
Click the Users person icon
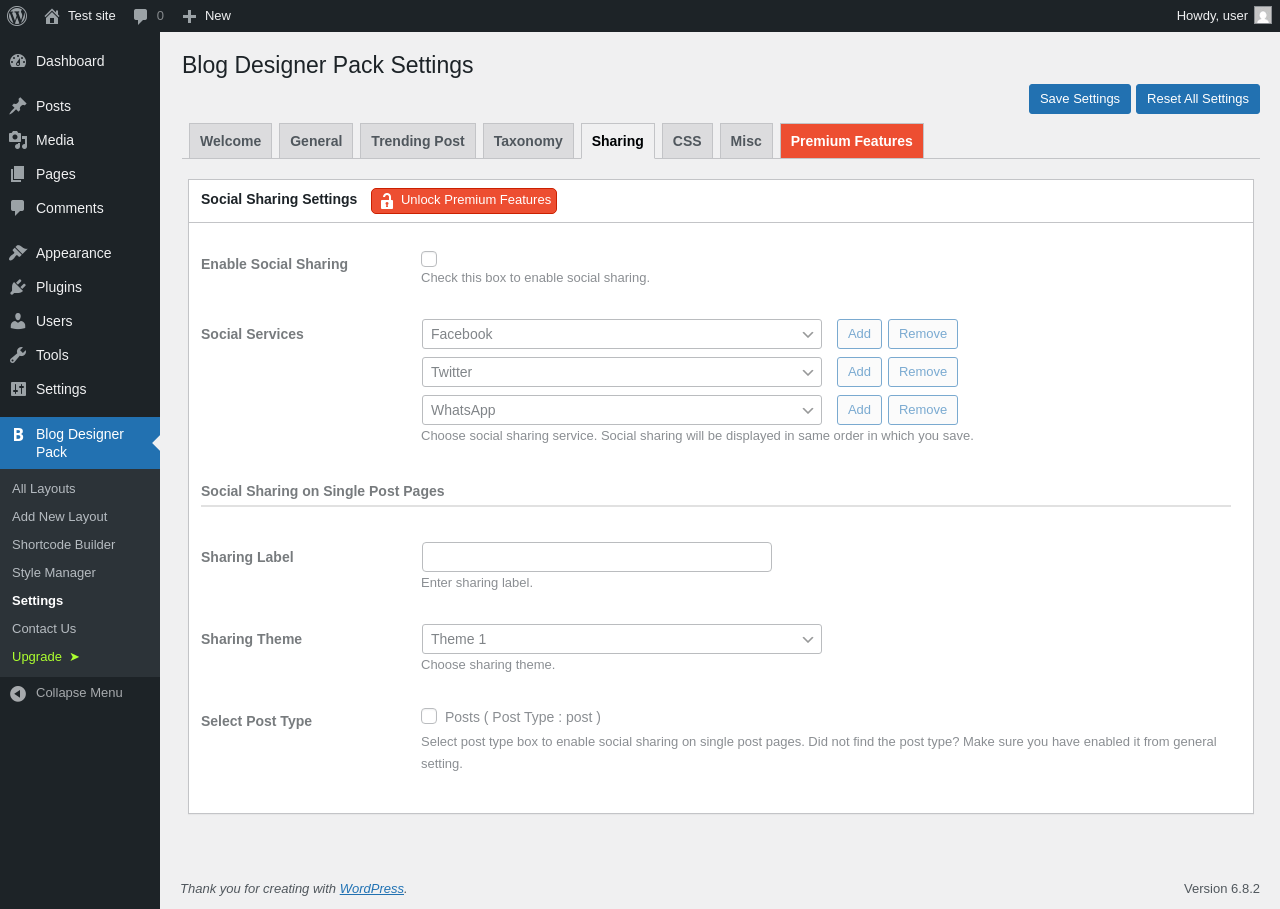coord(18,321)
